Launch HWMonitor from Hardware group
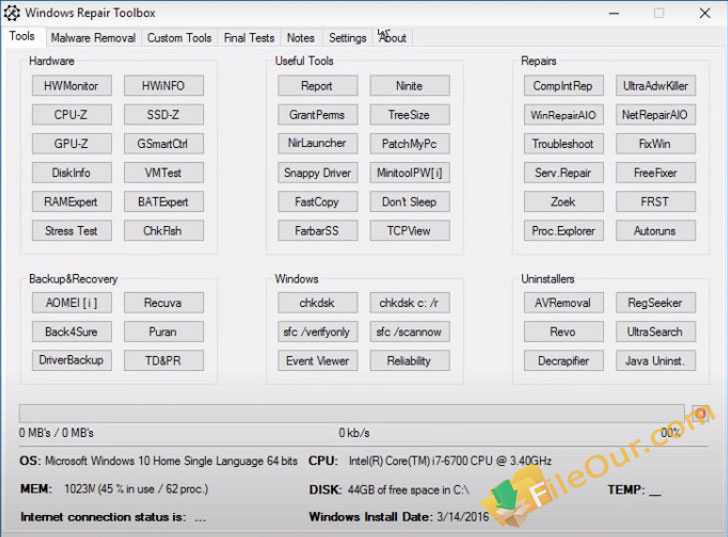The height and width of the screenshot is (537, 728). tap(72, 86)
